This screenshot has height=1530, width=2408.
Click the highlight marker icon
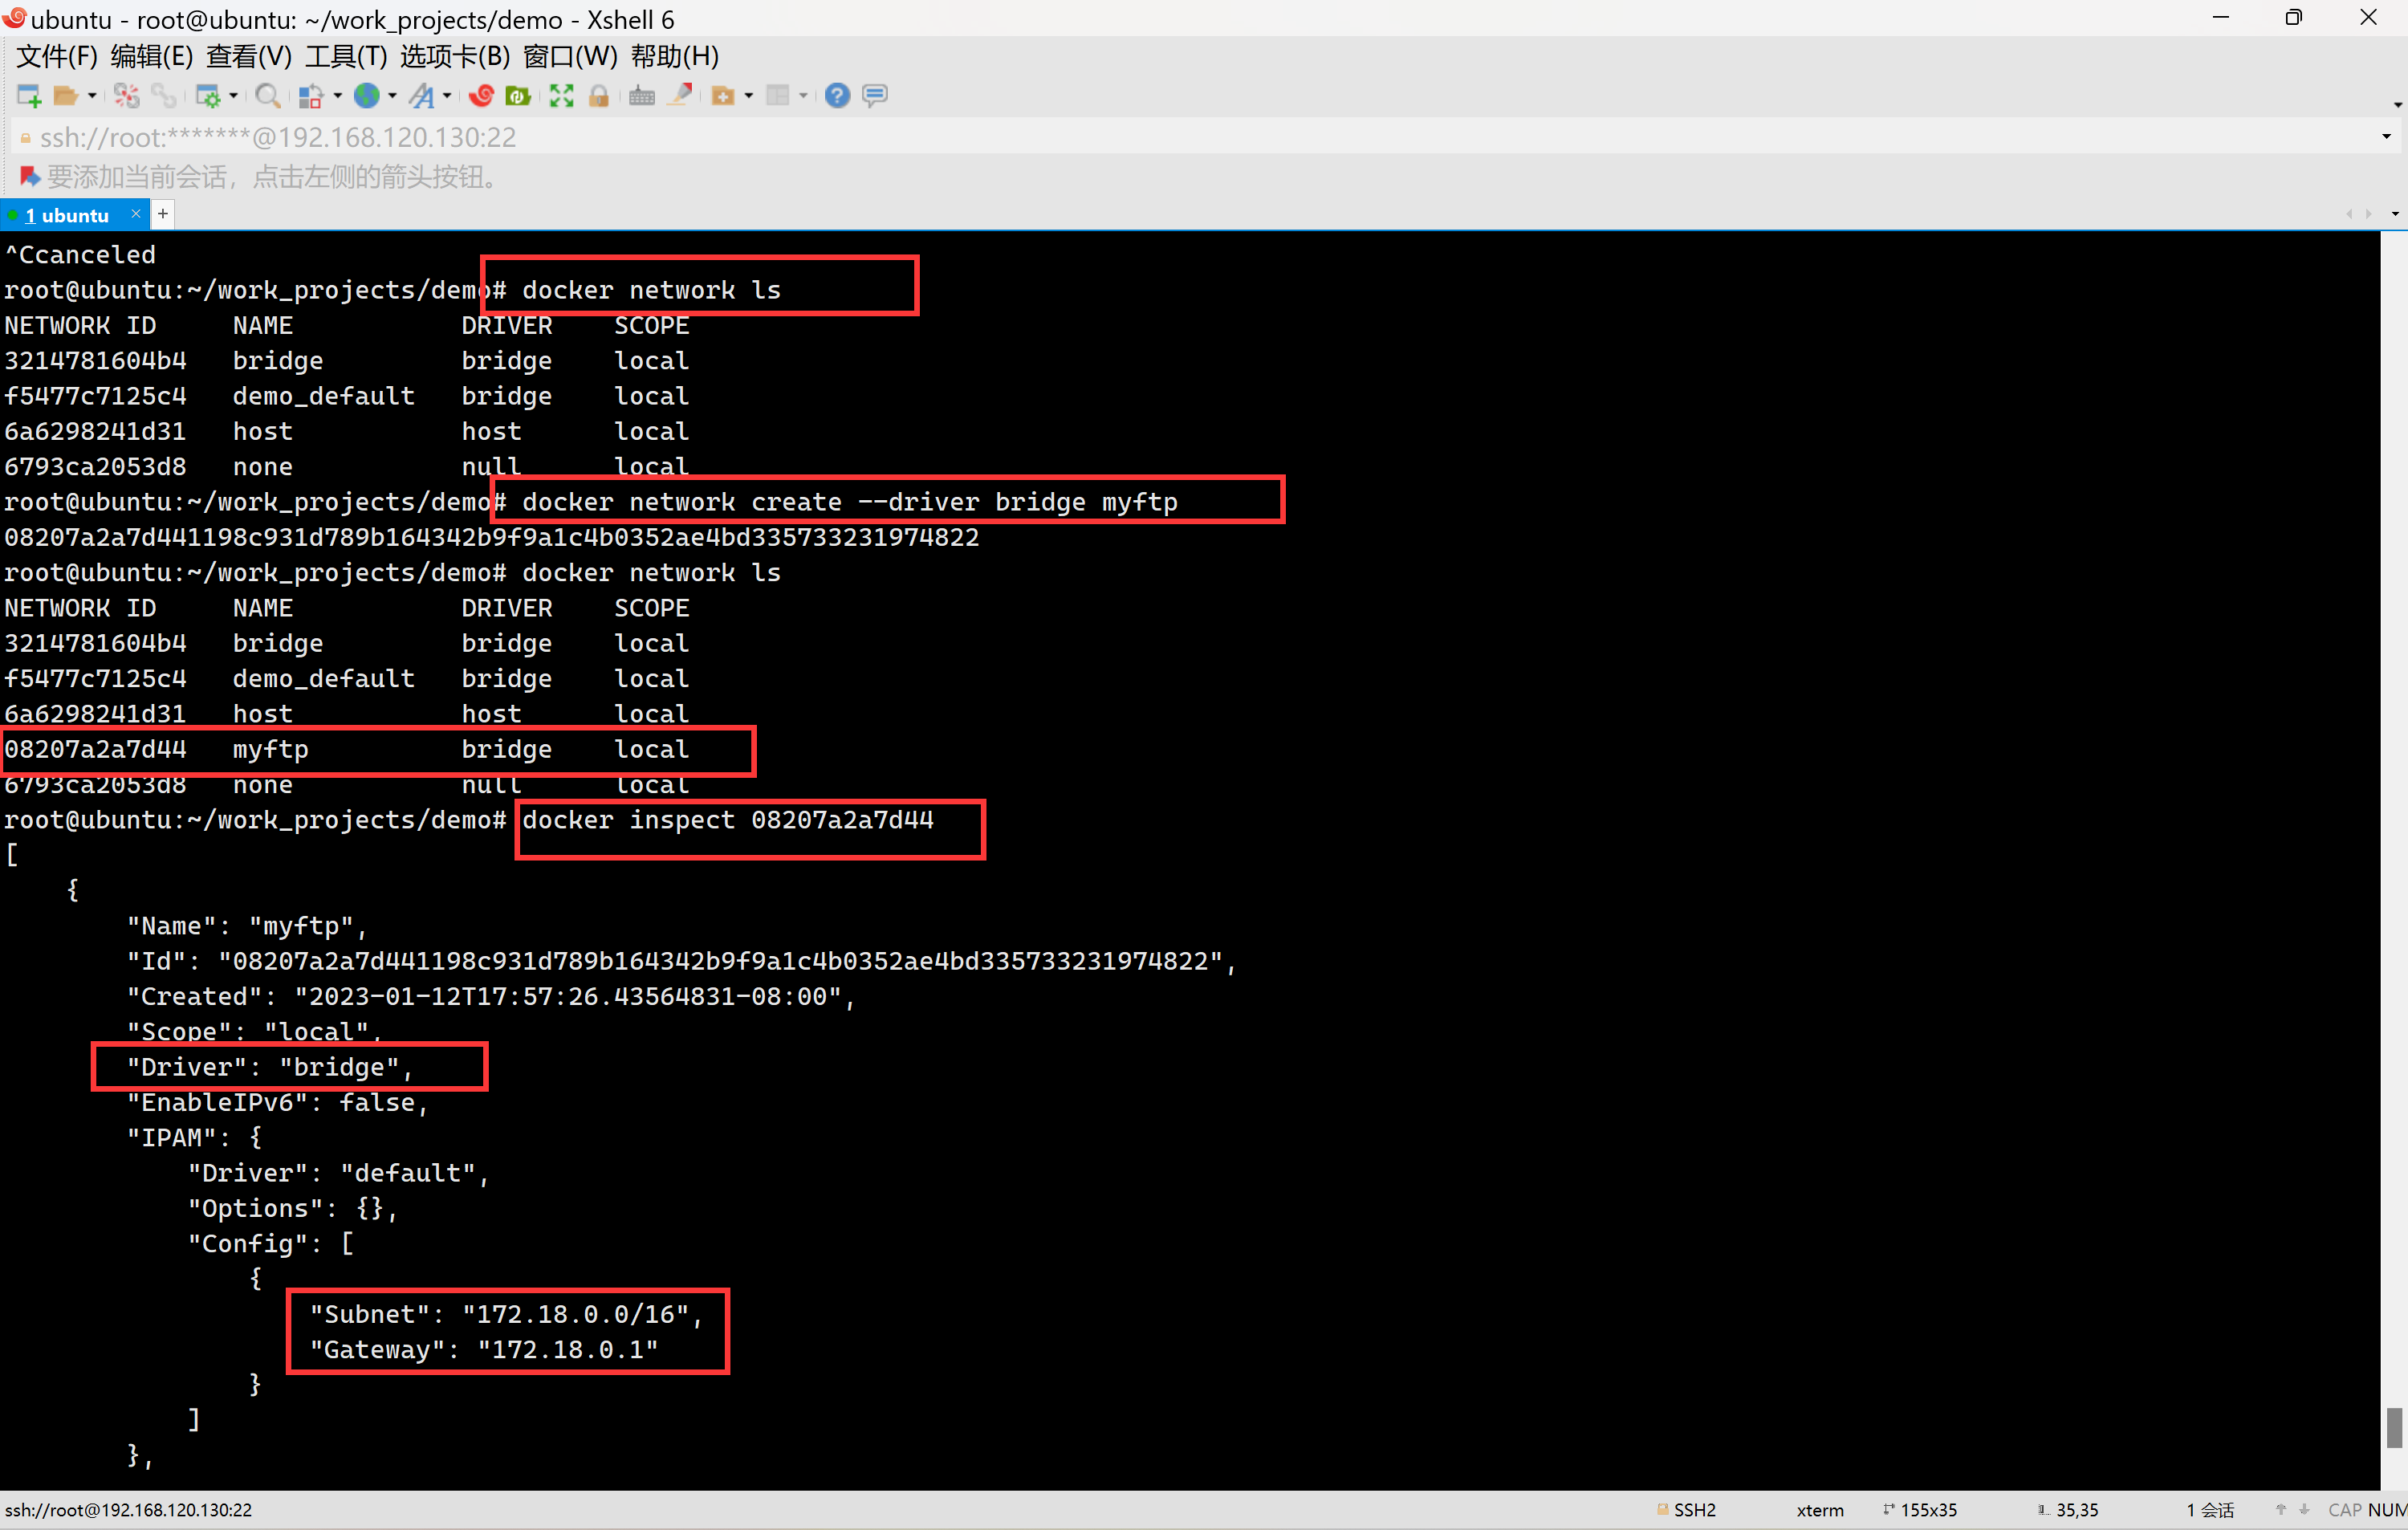coord(681,95)
